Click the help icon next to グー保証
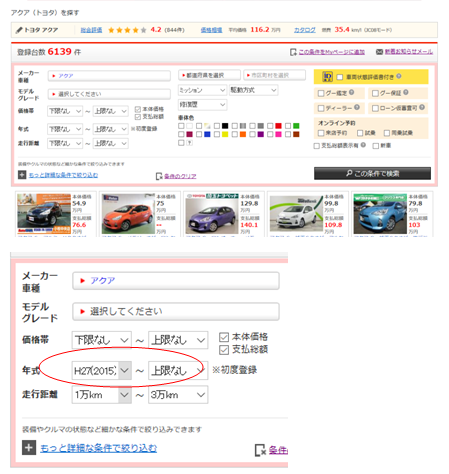The height and width of the screenshot is (474, 449). [405, 92]
